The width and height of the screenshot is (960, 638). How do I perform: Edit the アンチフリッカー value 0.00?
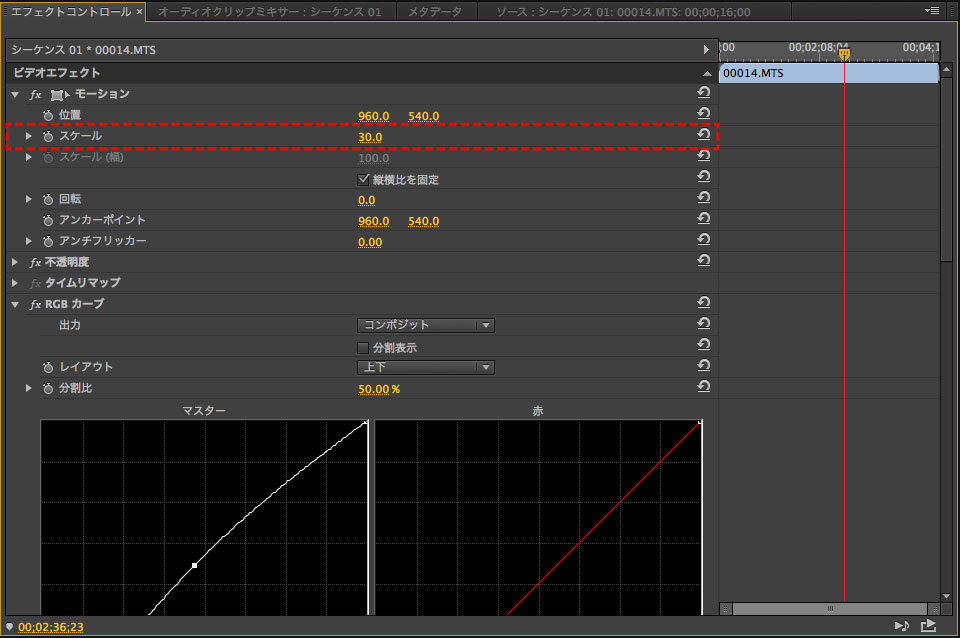click(x=370, y=242)
